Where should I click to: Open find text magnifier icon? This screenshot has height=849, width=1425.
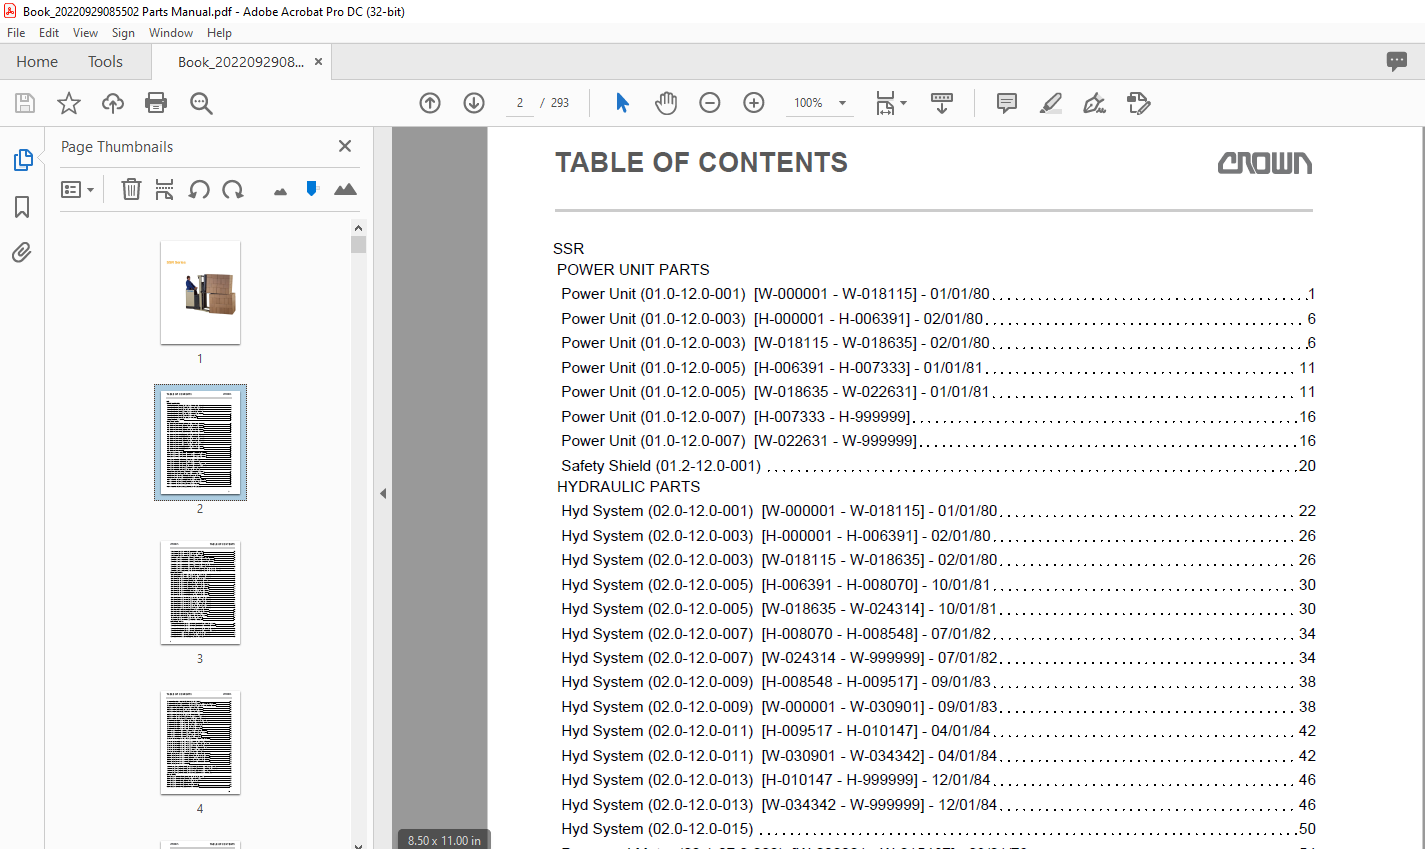pyautogui.click(x=201, y=103)
